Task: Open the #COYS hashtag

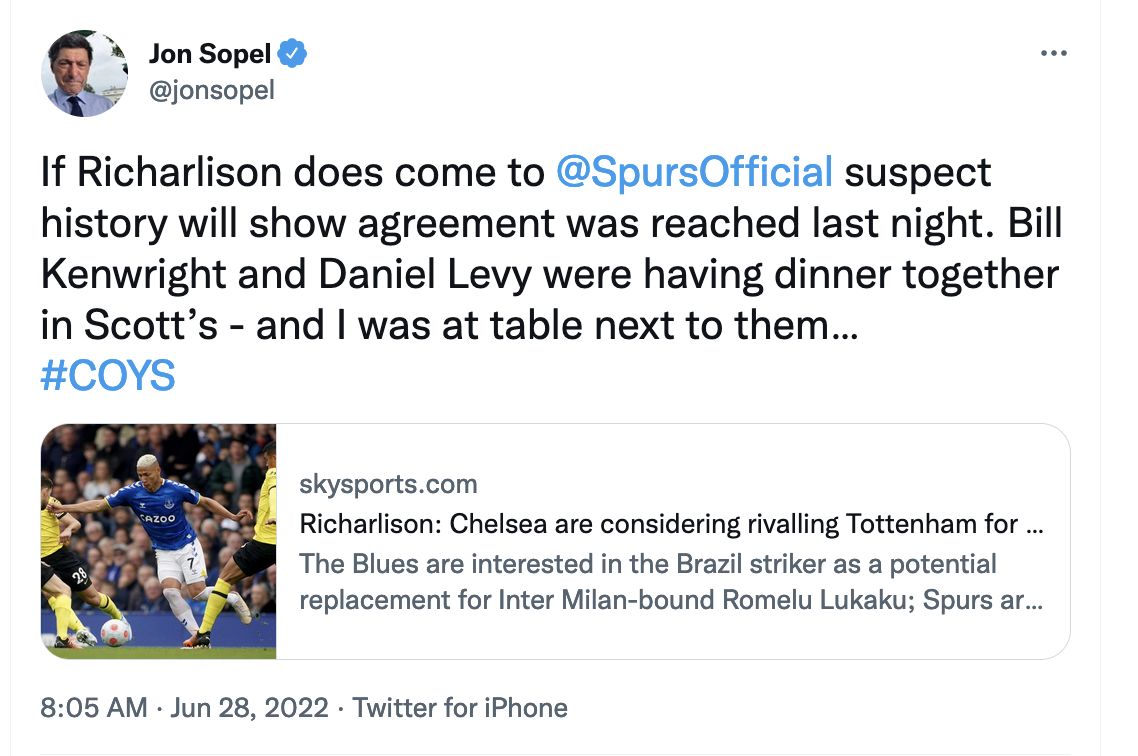Action: [x=107, y=376]
